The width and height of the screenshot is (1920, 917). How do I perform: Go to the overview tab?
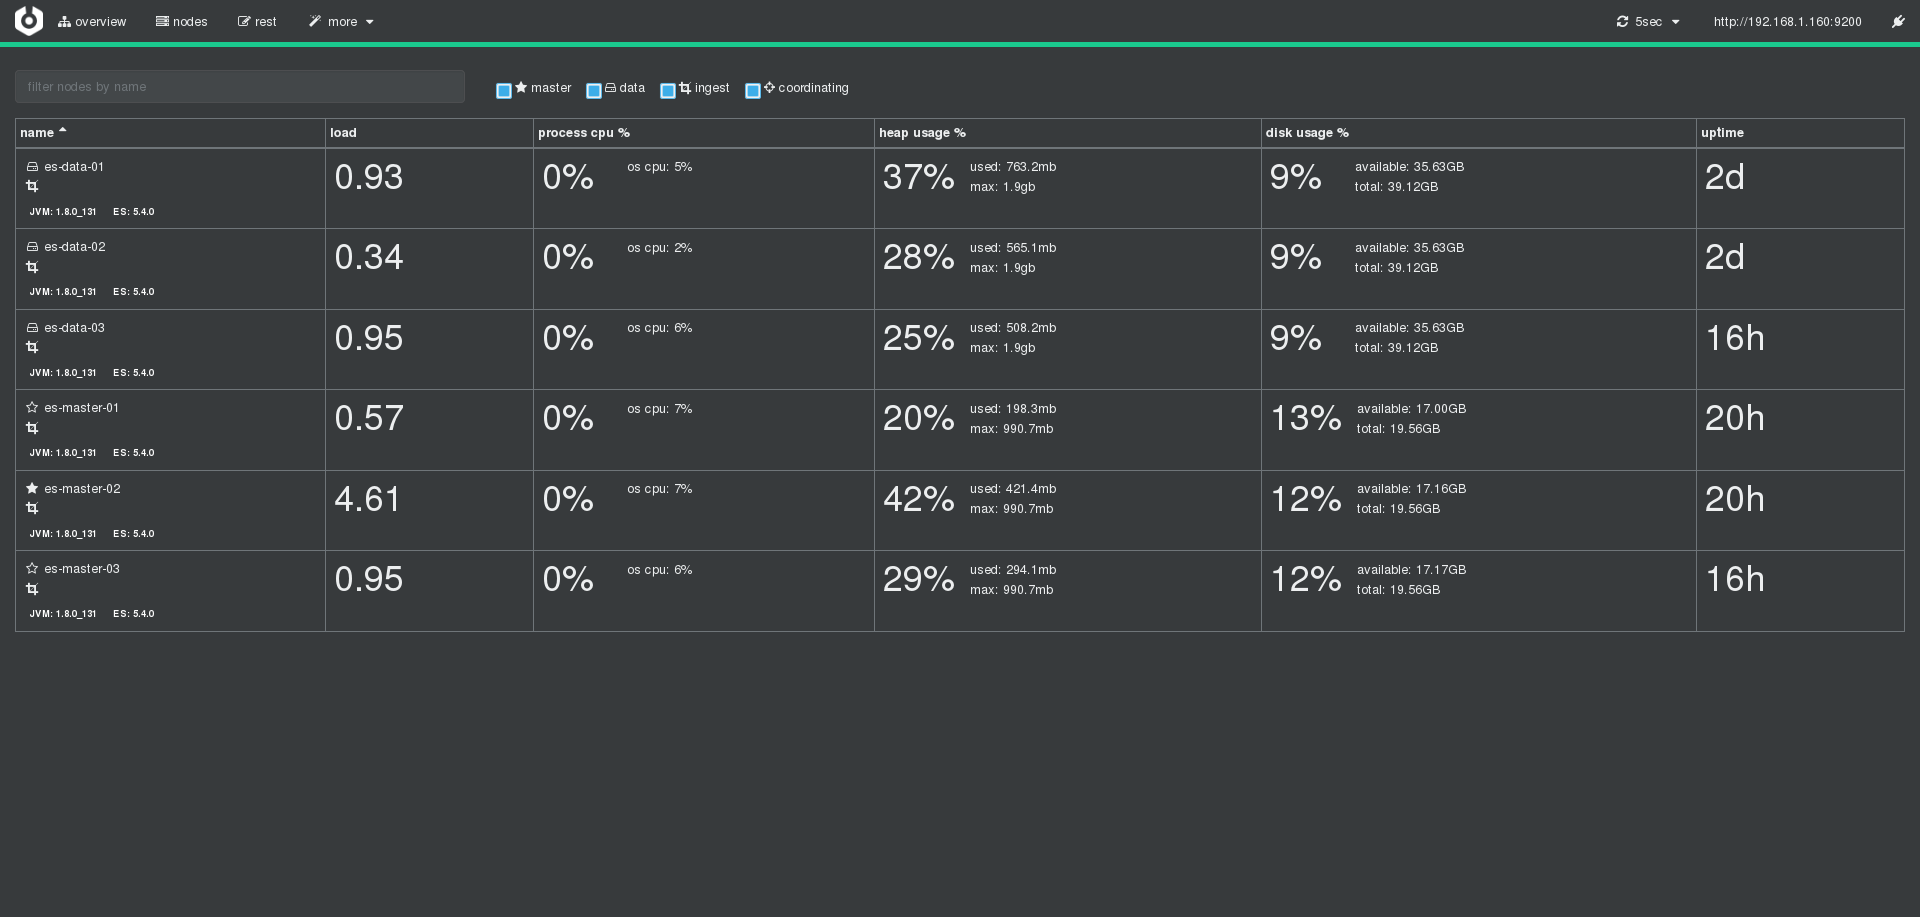(92, 22)
